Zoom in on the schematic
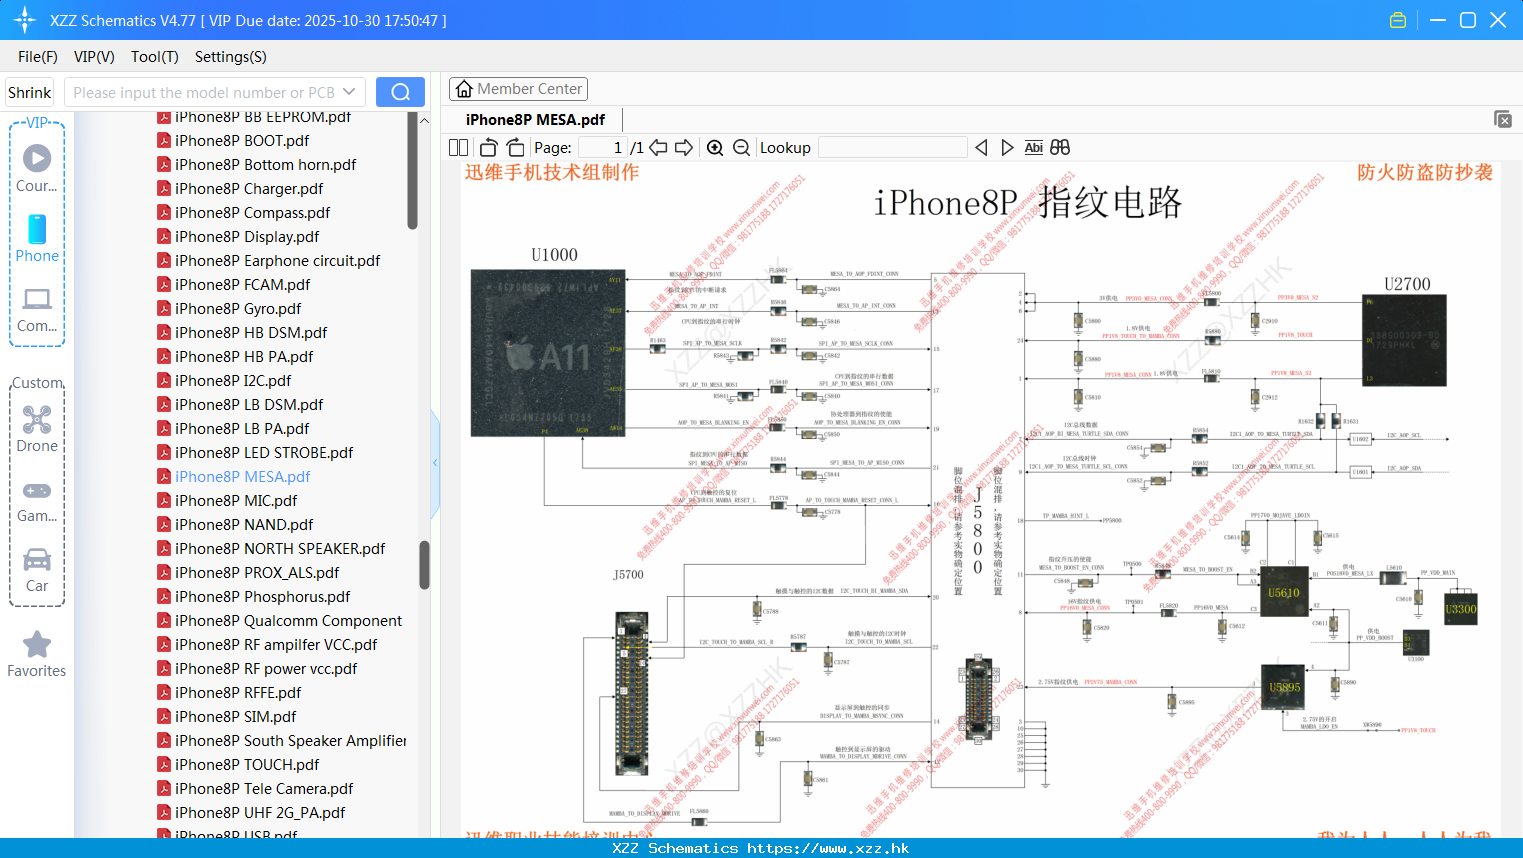The height and width of the screenshot is (858, 1523). [x=715, y=147]
